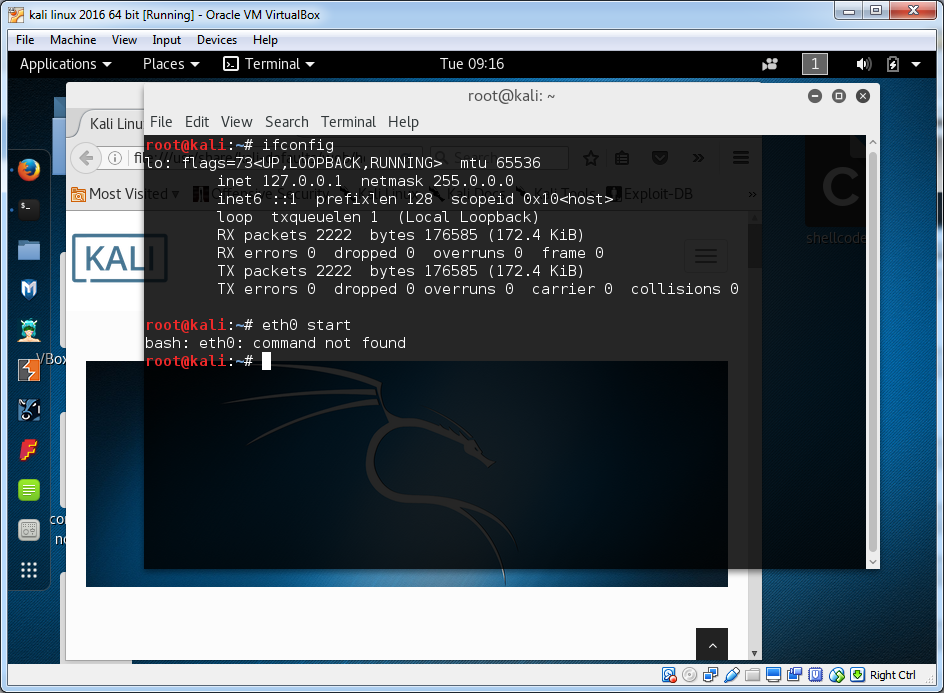Image resolution: width=944 pixels, height=693 pixels.
Task: Launch the Faraday IDE dock icon
Action: point(28,450)
